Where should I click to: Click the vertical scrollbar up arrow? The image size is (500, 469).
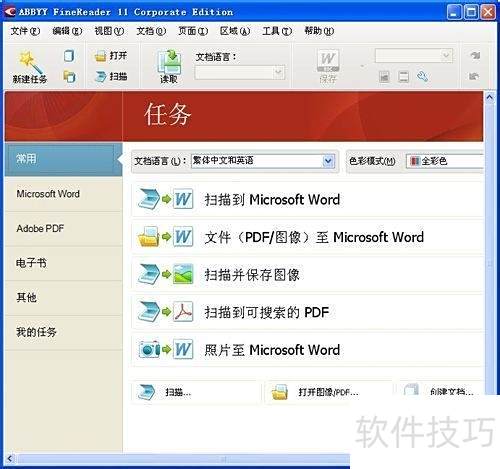pos(489,97)
